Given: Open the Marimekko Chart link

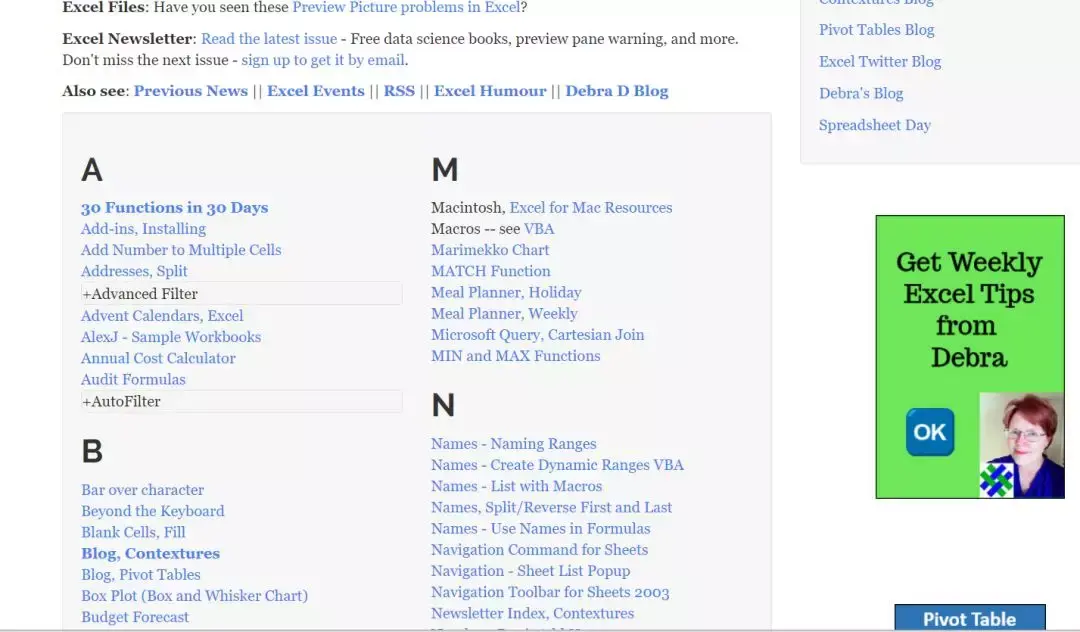Looking at the screenshot, I should click(x=490, y=250).
